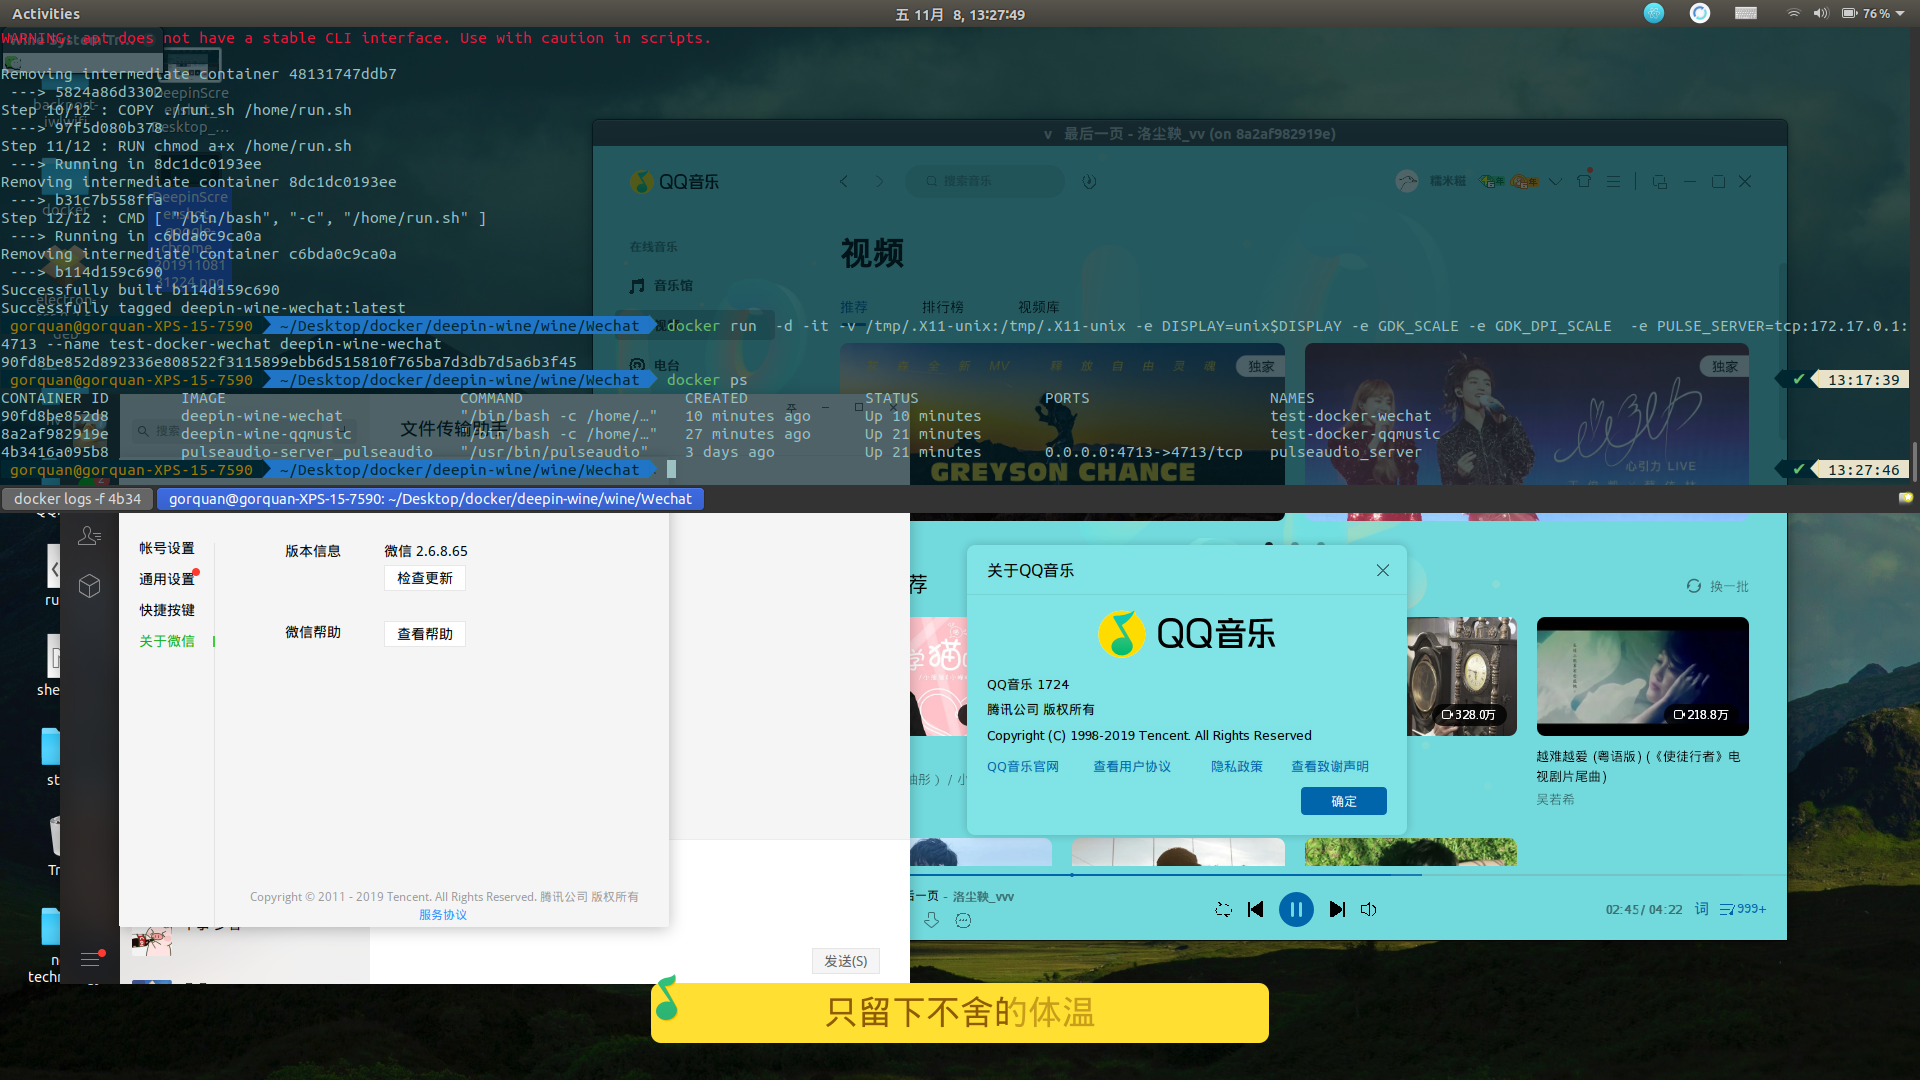1920x1080 pixels.
Task: Open WeChat contacts icon in sidebar
Action: [89, 536]
